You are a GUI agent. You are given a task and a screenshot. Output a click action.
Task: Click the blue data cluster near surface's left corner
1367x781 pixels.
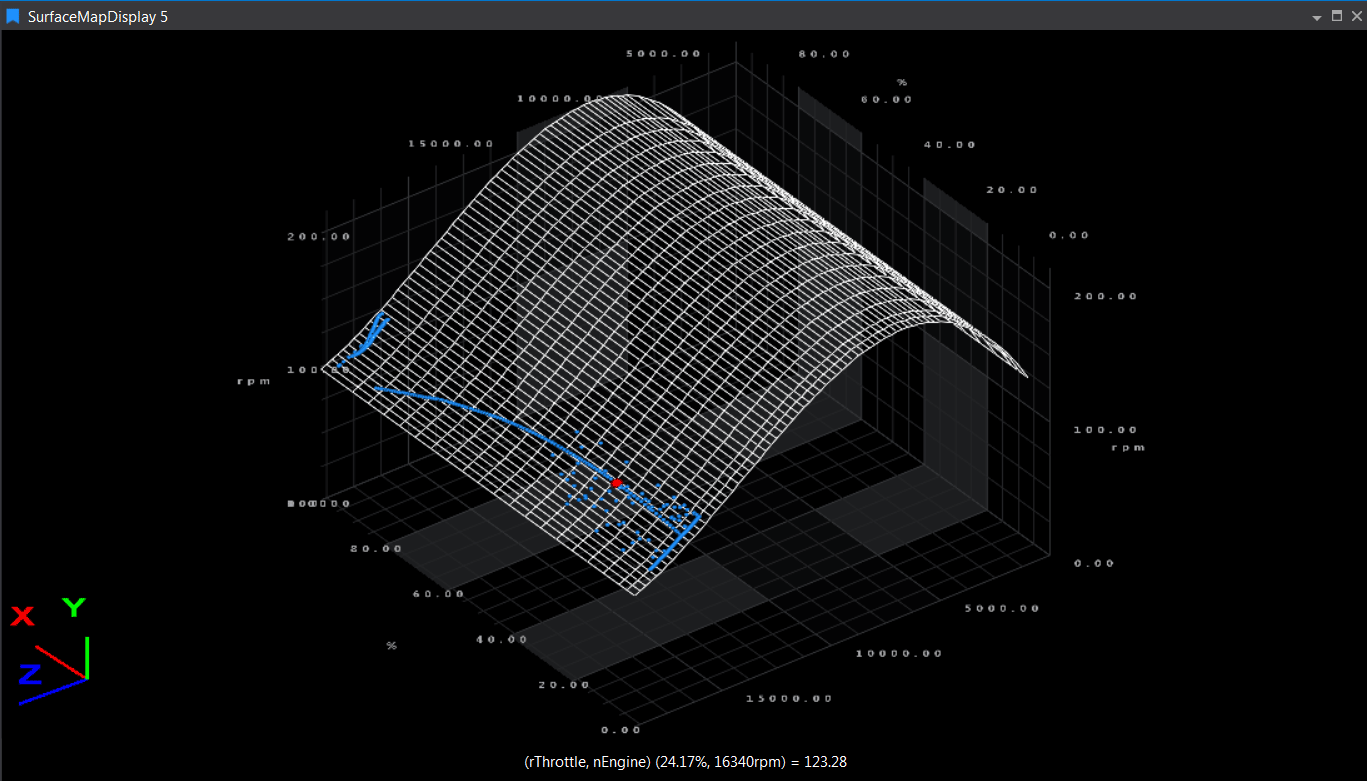point(371,333)
